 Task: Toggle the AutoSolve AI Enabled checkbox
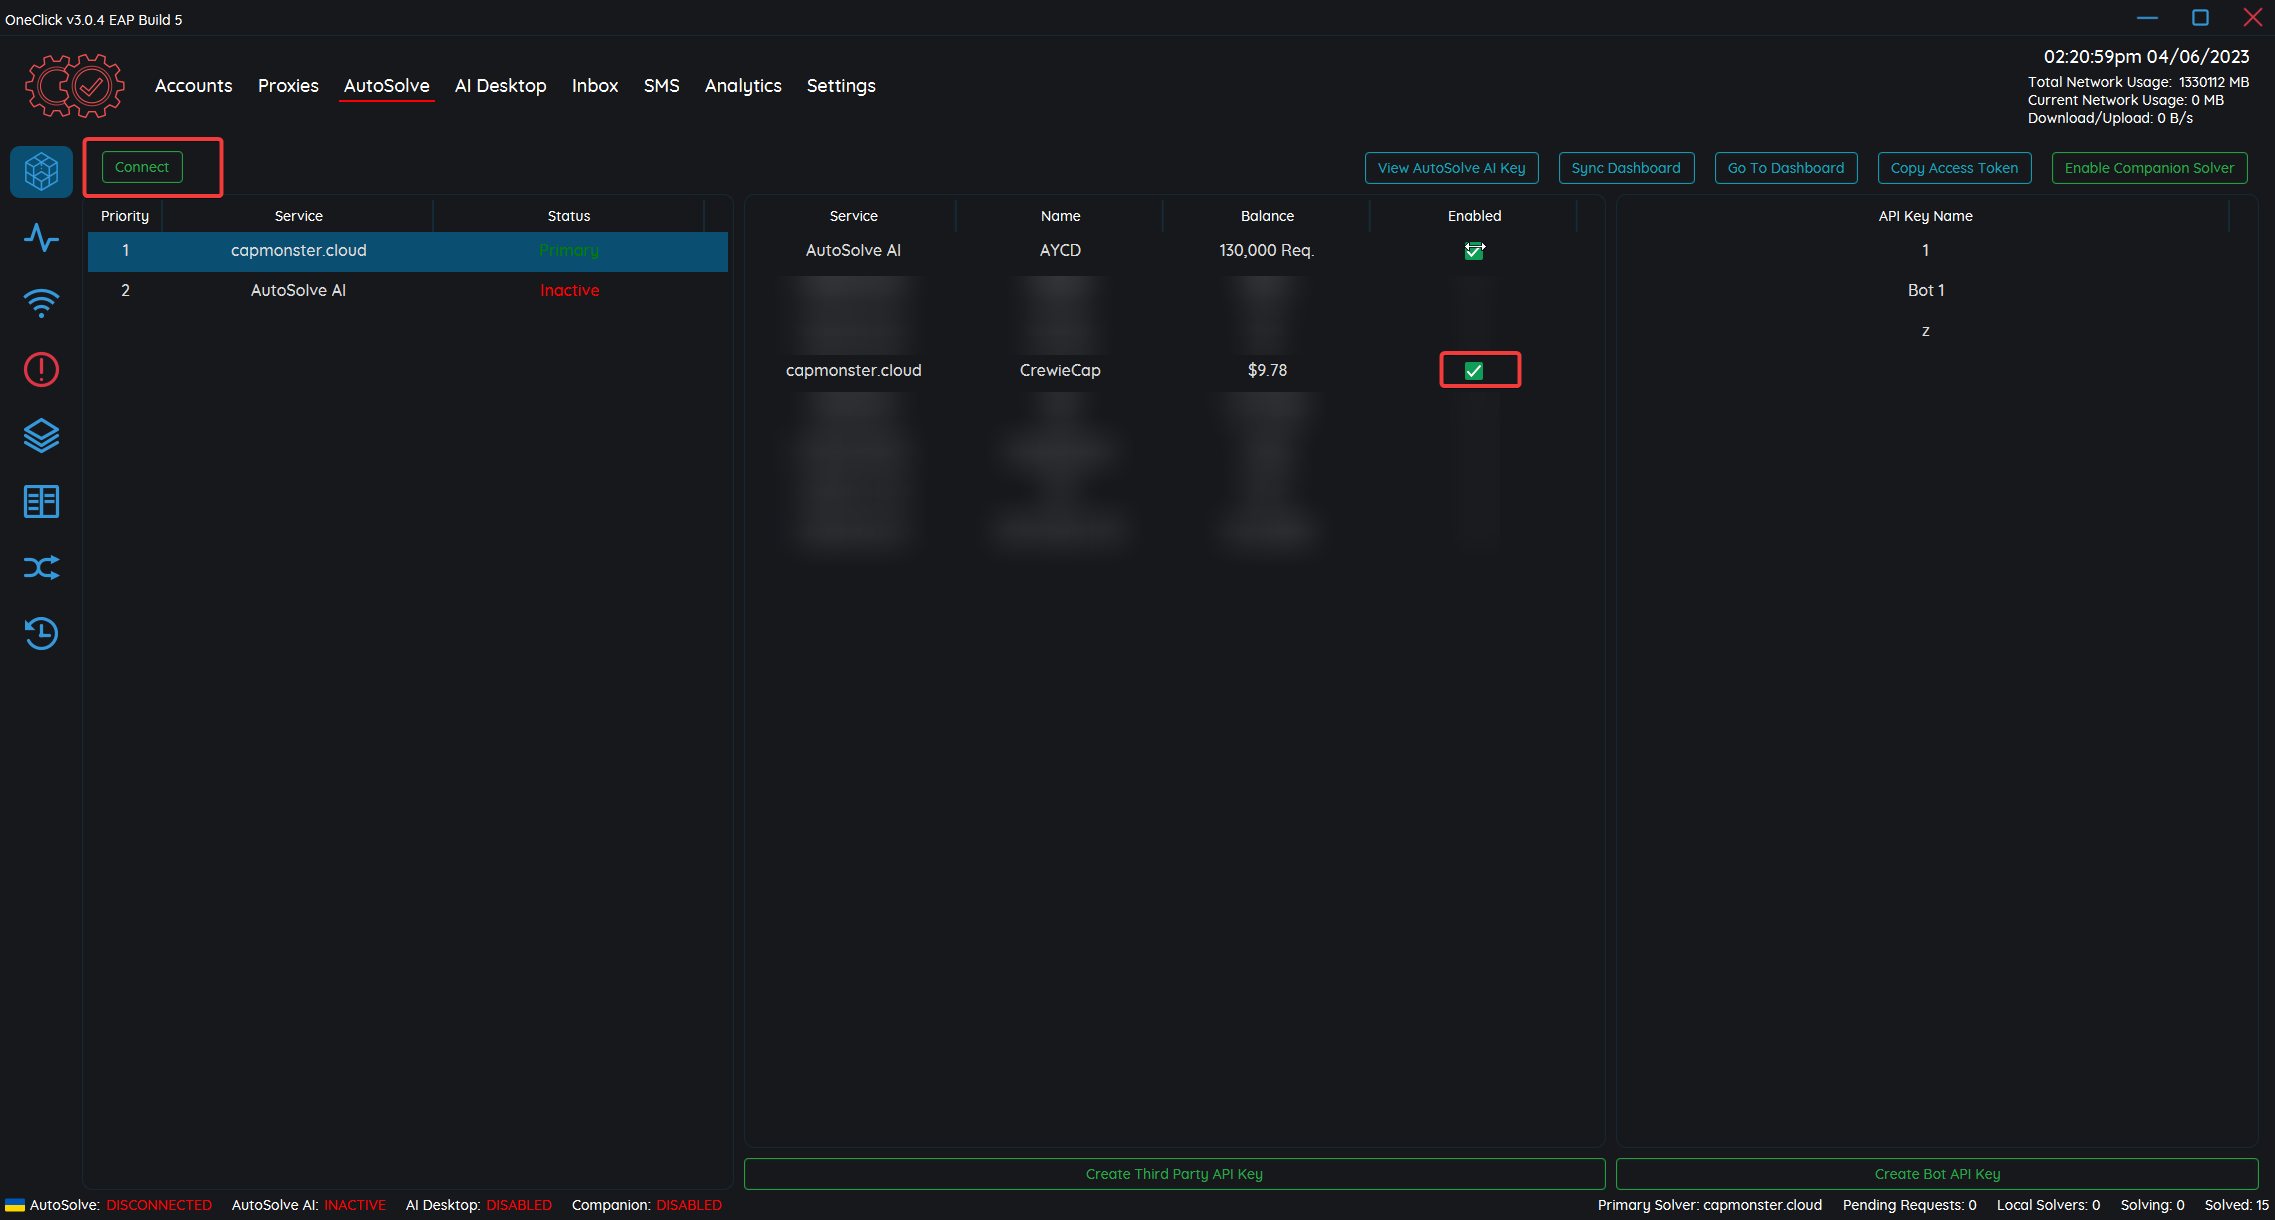pyautogui.click(x=1474, y=251)
